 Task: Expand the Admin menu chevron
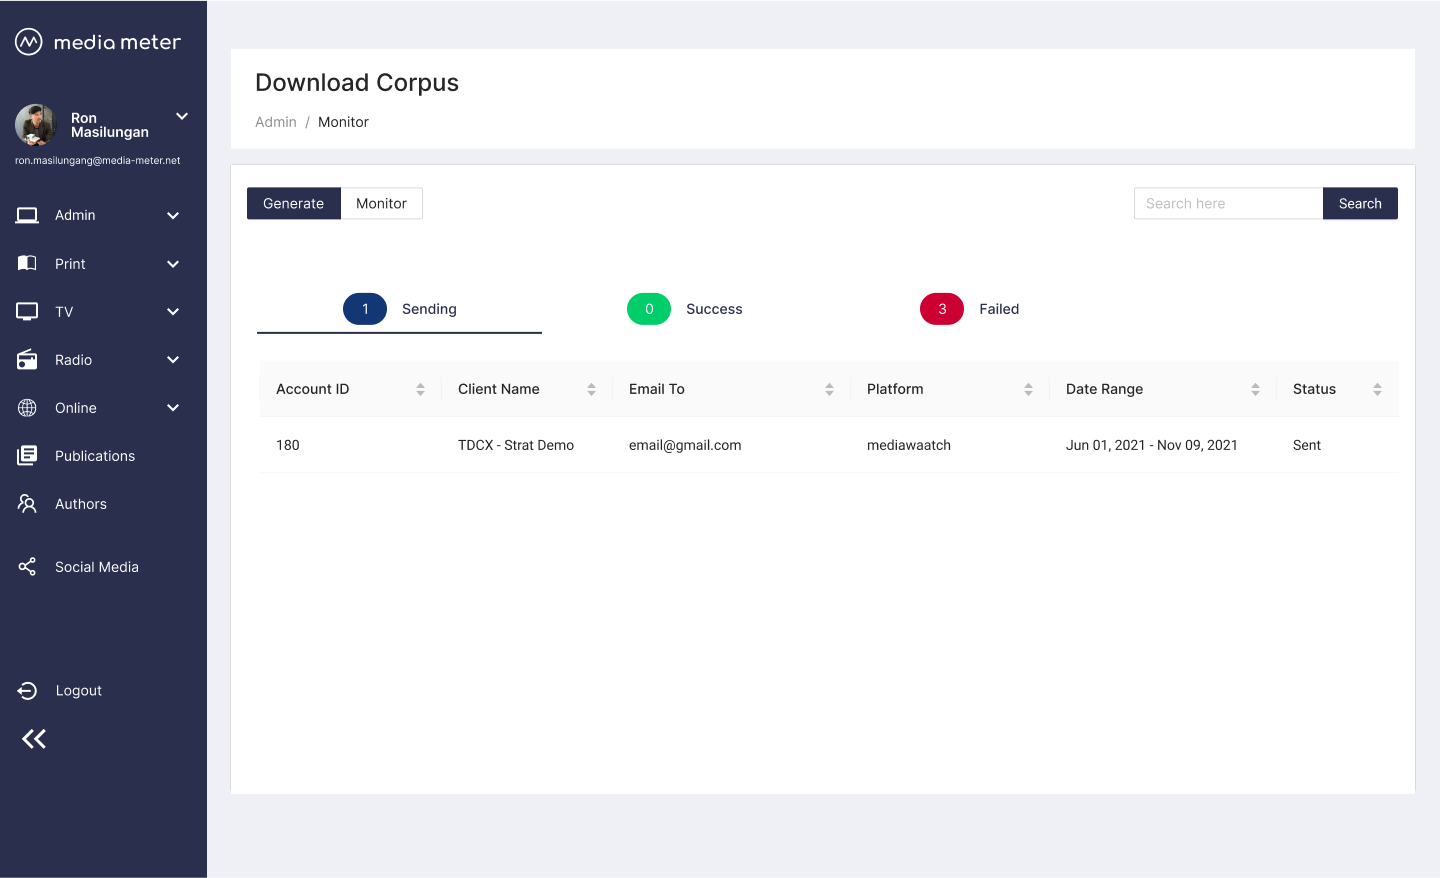coord(173,216)
